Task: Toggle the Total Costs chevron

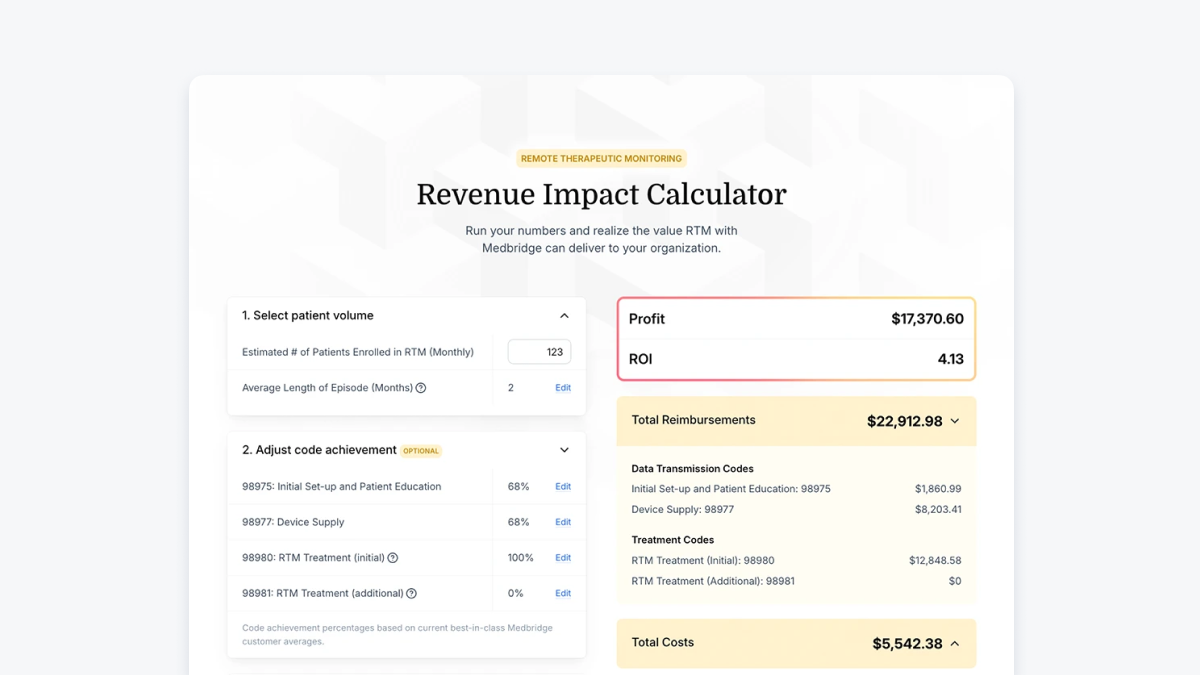Action: pos(955,644)
